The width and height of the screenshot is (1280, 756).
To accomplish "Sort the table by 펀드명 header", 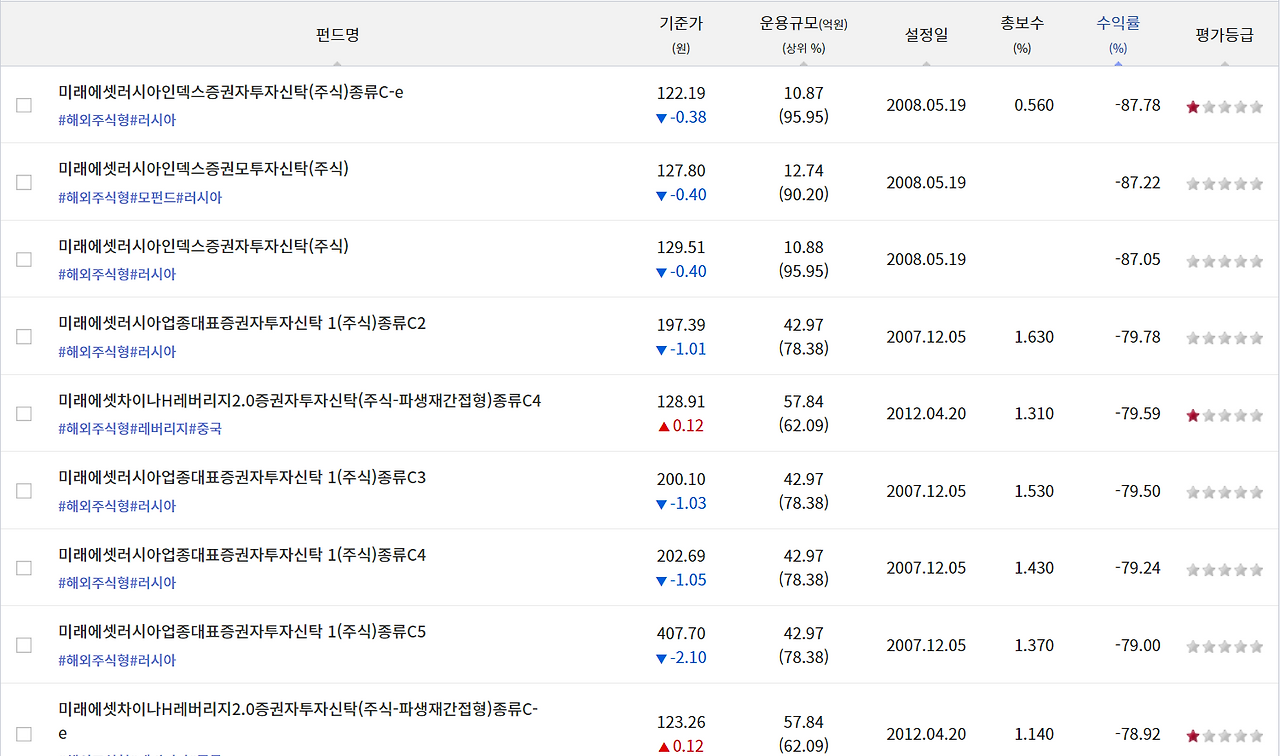I will 337,35.
